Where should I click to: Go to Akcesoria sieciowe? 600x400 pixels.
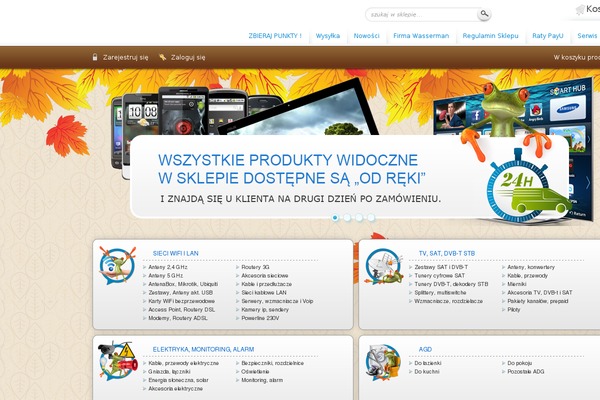264,276
